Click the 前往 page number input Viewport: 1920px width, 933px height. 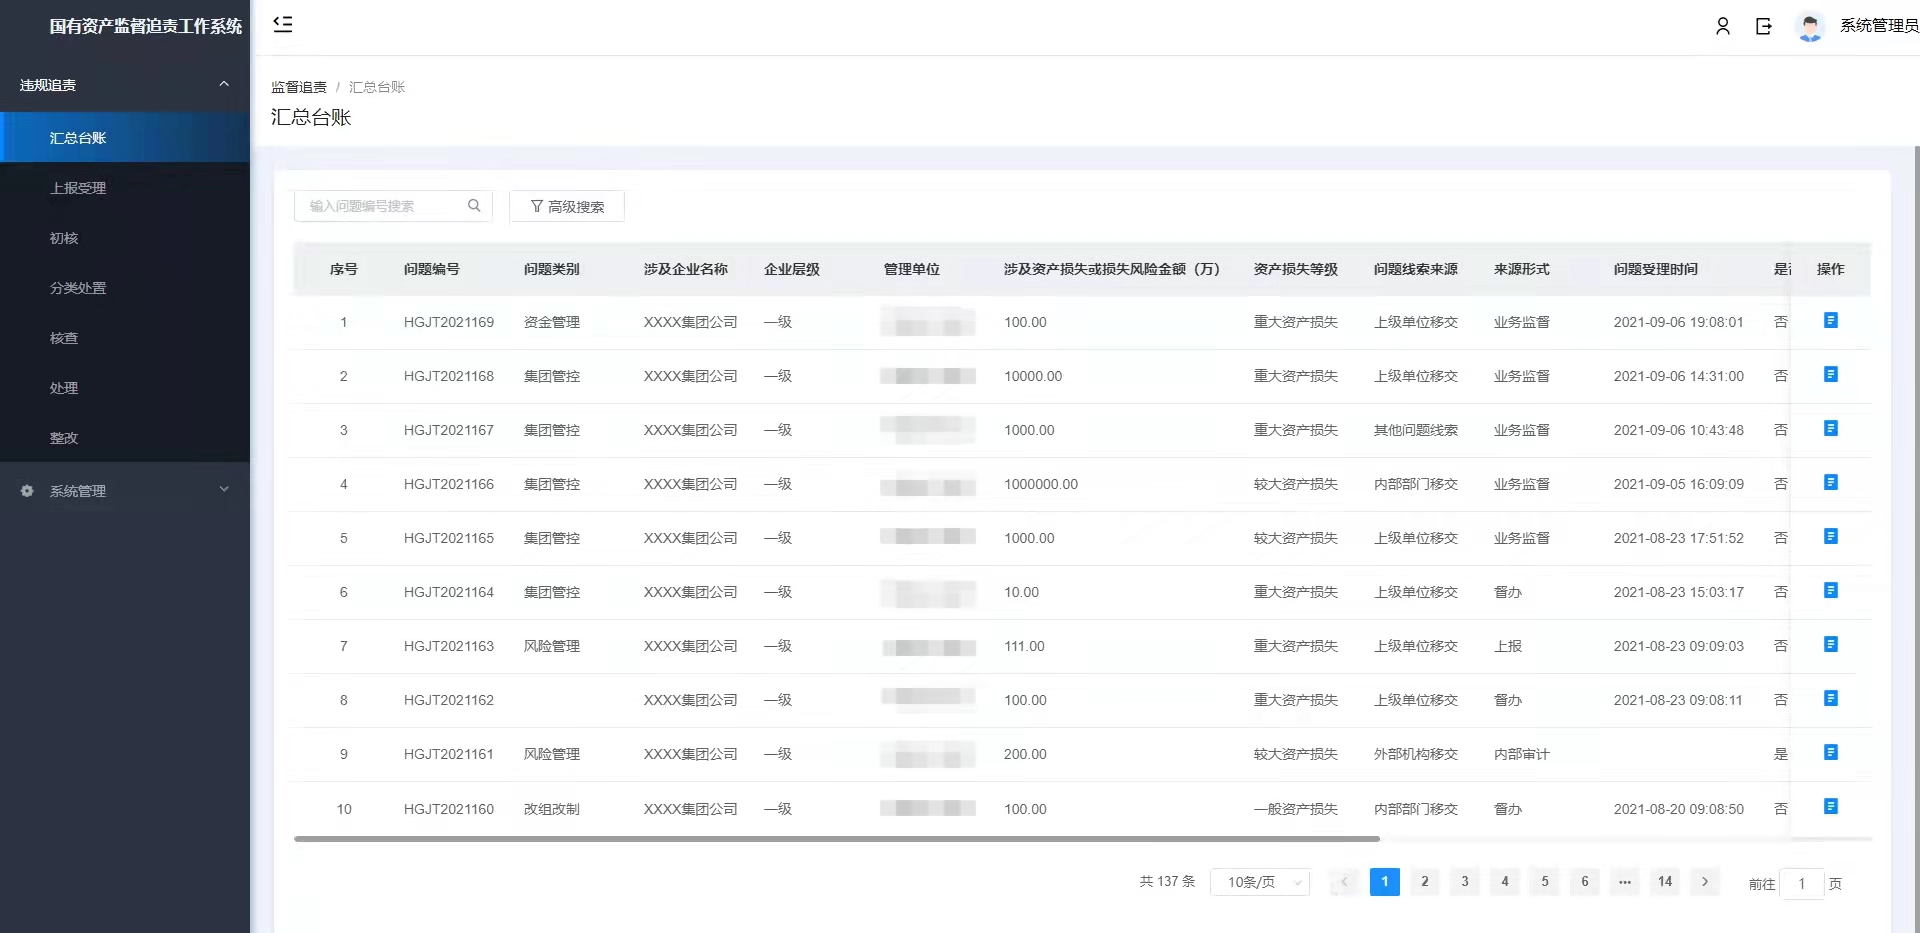click(x=1802, y=884)
